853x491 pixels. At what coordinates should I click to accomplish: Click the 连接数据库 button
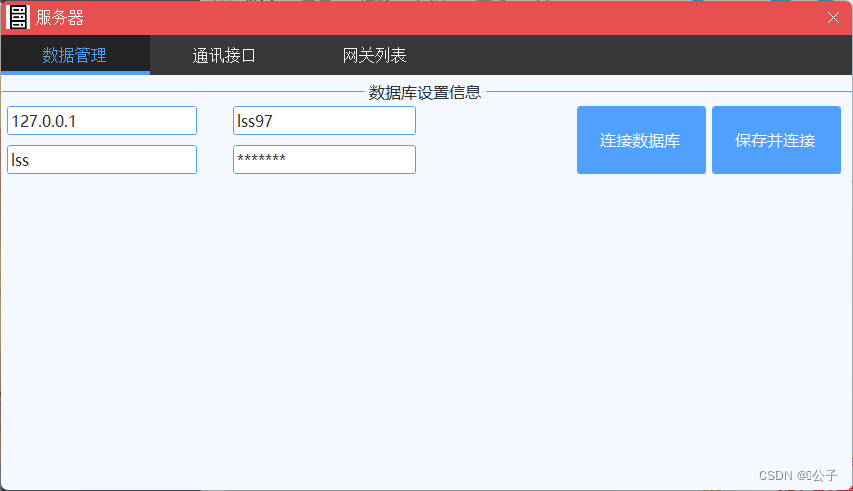click(641, 140)
